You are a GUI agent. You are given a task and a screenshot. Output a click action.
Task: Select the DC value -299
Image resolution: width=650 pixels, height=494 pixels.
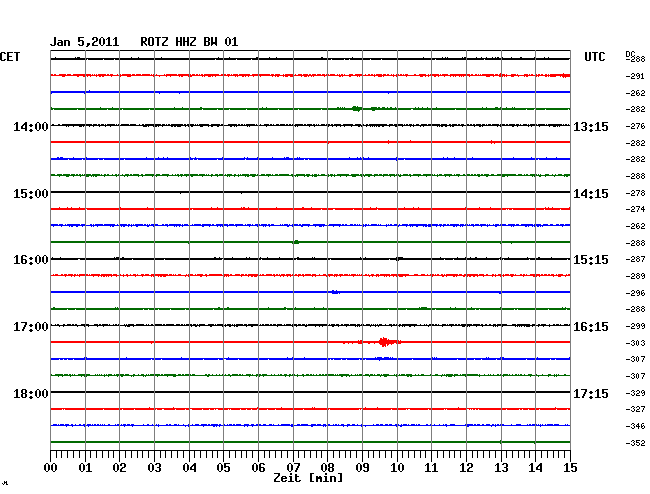(635, 326)
